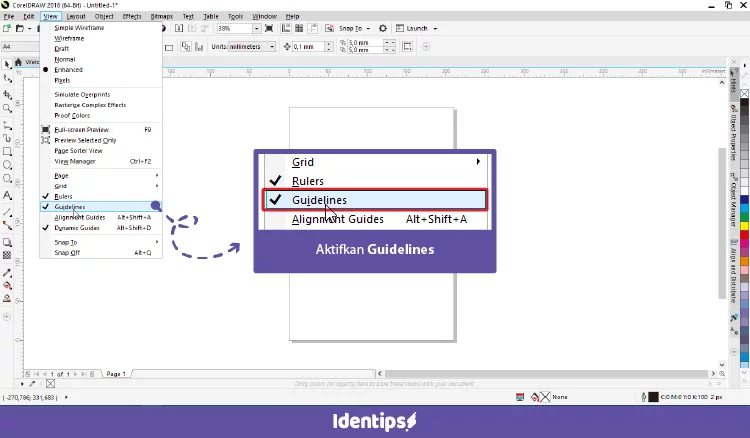Click the black outline color swatch

653,397
